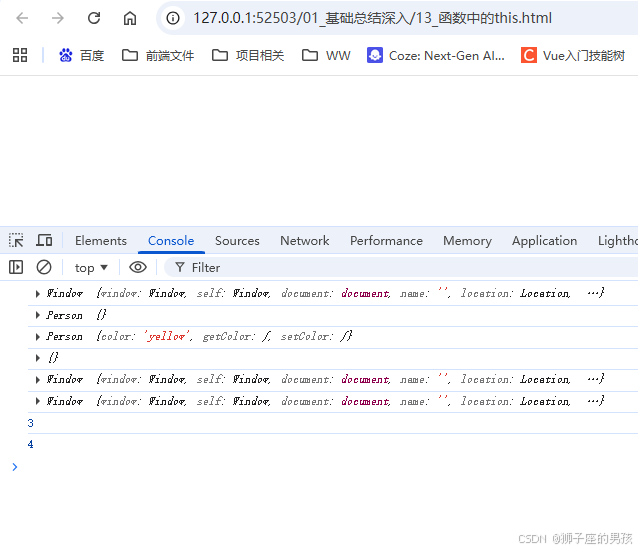The width and height of the screenshot is (638, 550).
Task: Expand the empty Person {} log
Action: (x=37, y=315)
